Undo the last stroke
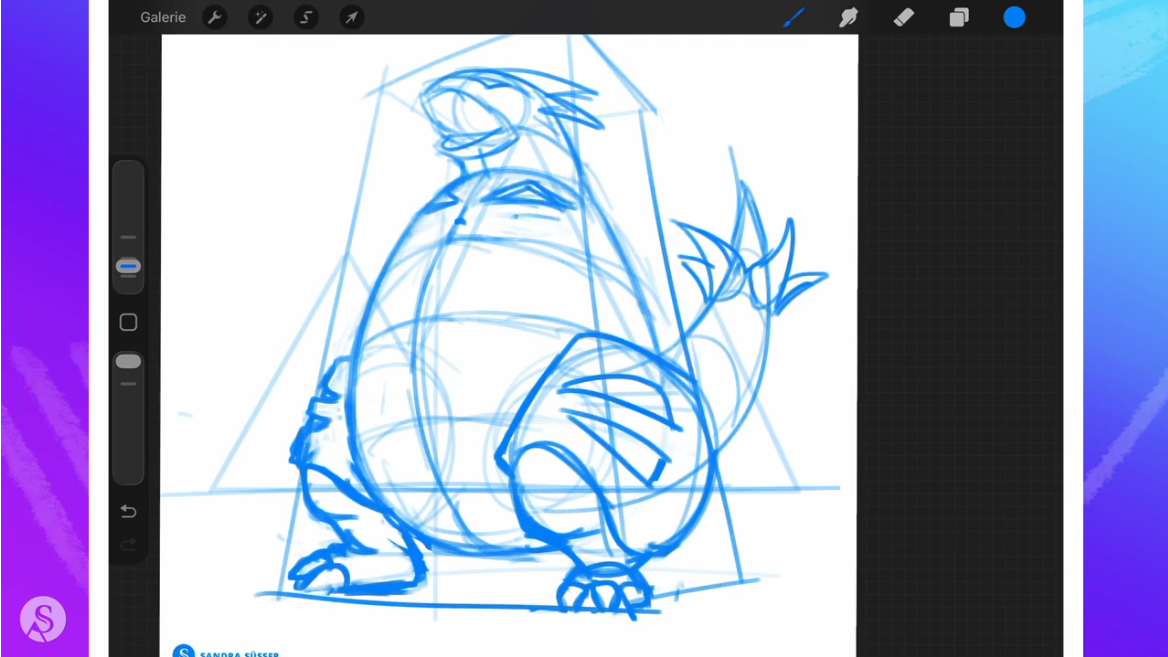Screen dimensions: 1168x657 tap(128, 511)
